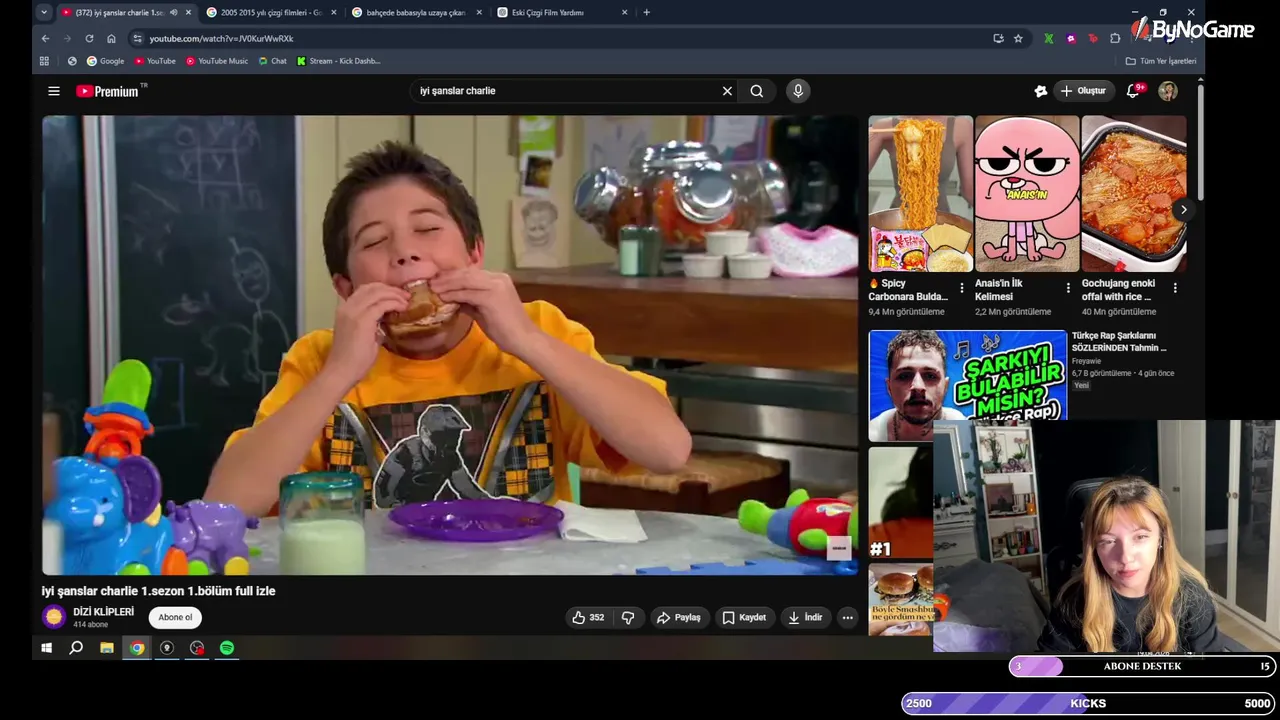The image size is (1280, 720).
Task: Open Spicy Carbonara Buldak short thumbnail
Action: tap(920, 194)
